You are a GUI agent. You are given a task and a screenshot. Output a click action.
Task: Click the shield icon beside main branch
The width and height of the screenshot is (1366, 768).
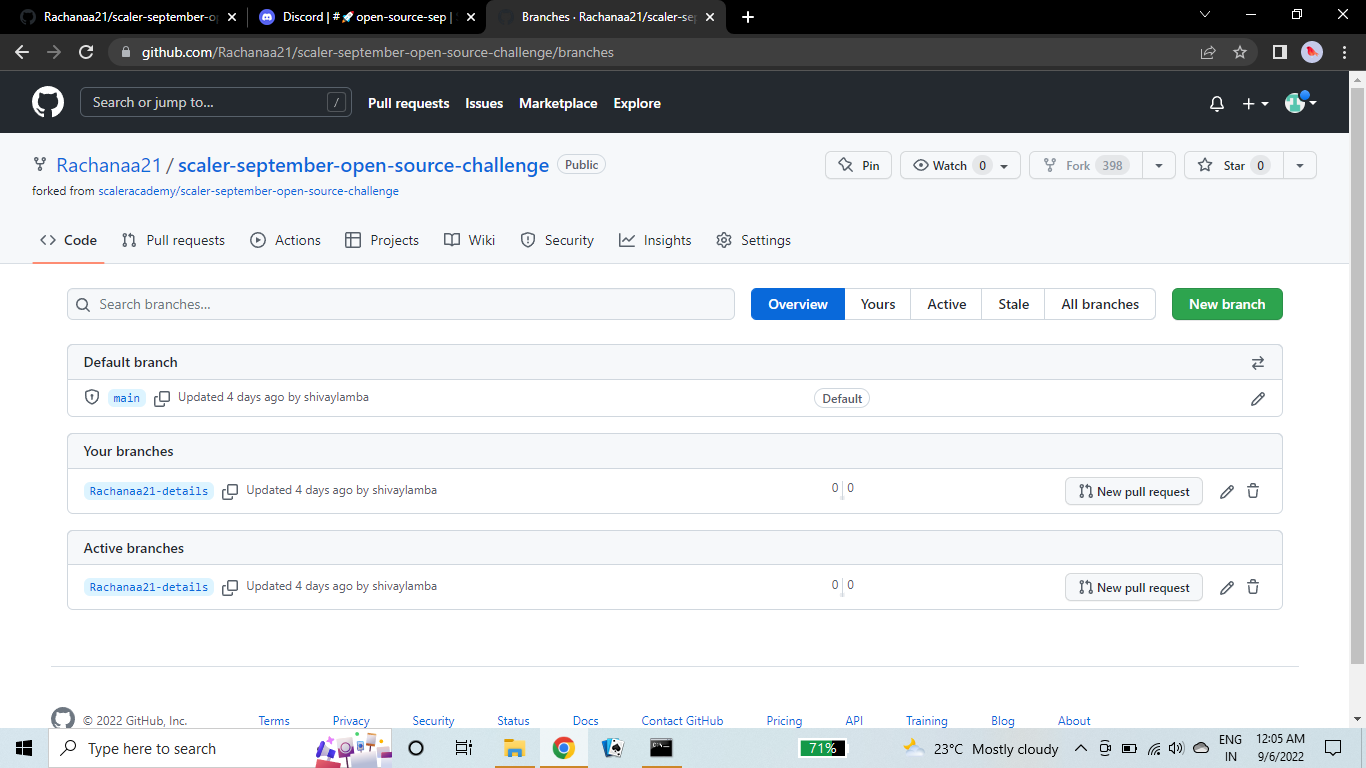[91, 397]
